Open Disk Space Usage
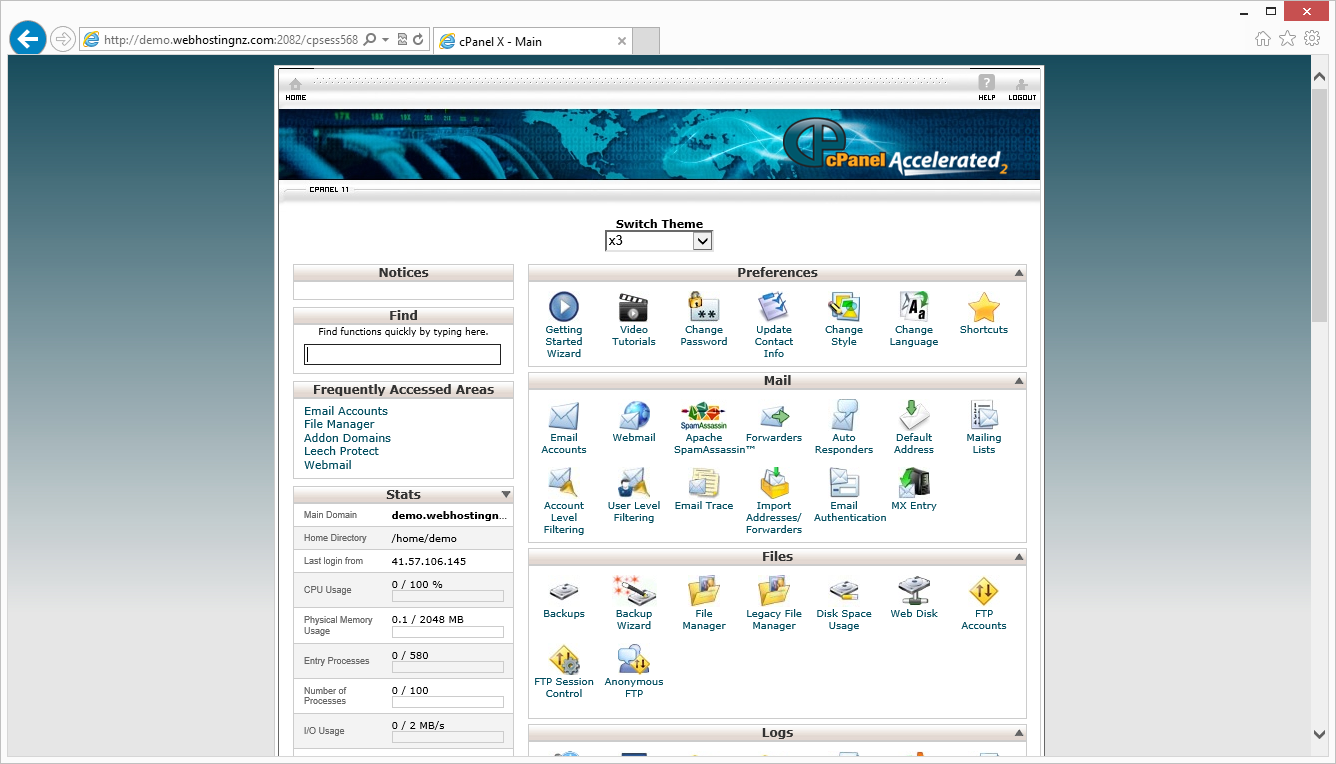The image size is (1336, 764). click(x=844, y=592)
